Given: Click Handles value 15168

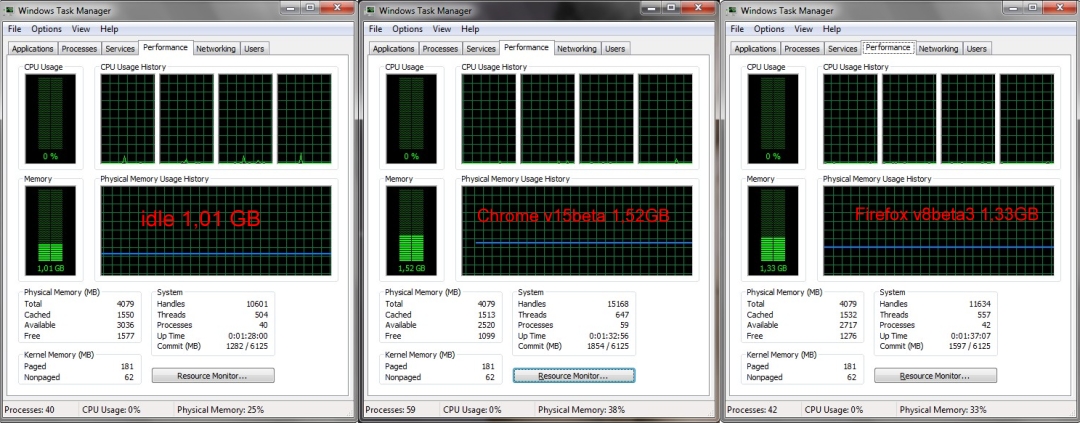Looking at the screenshot, I should click(618, 304).
